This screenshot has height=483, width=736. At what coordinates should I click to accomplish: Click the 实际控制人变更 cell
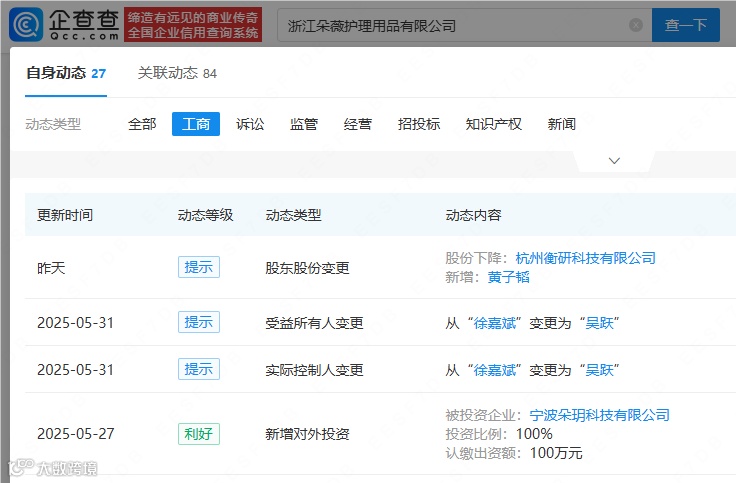pyautogui.click(x=314, y=370)
